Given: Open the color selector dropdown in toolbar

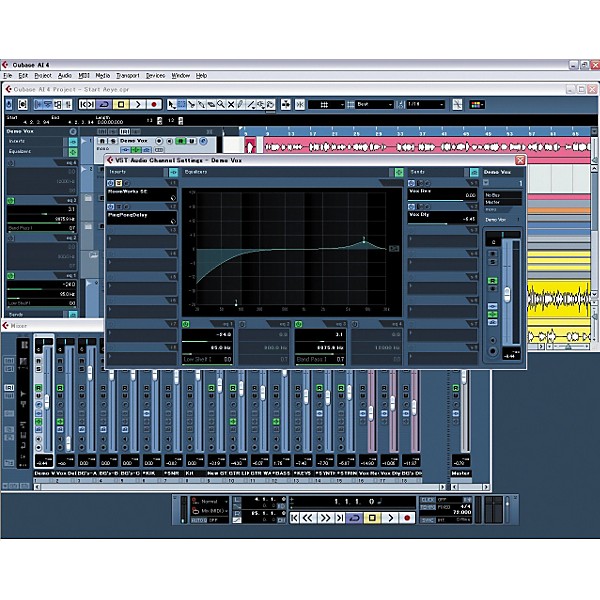Looking at the screenshot, I should click(x=477, y=104).
